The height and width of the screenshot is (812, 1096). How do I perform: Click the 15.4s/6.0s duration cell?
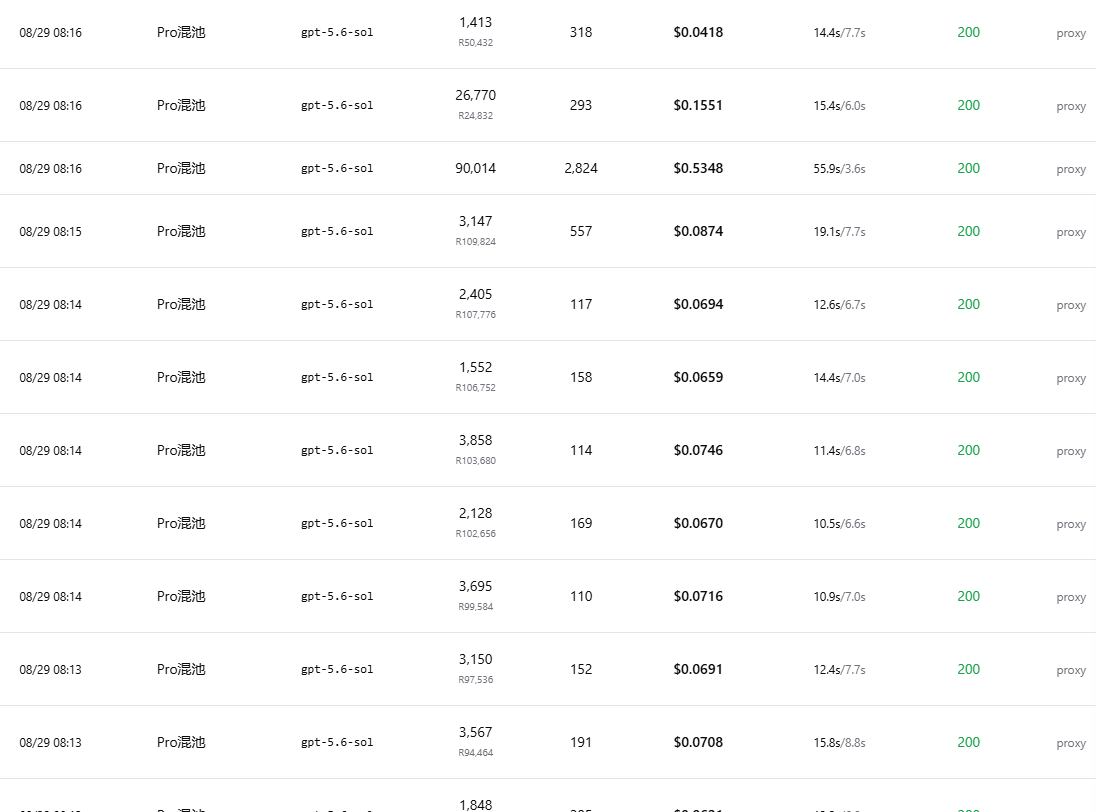point(839,106)
